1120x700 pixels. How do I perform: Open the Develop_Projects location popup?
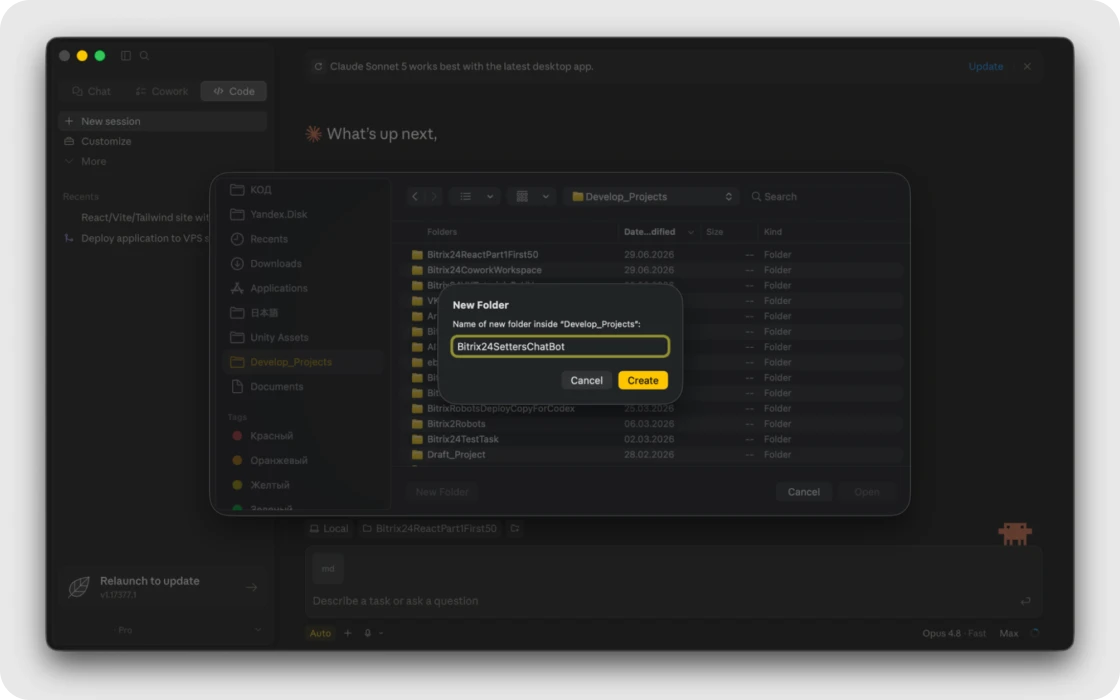[x=651, y=196]
